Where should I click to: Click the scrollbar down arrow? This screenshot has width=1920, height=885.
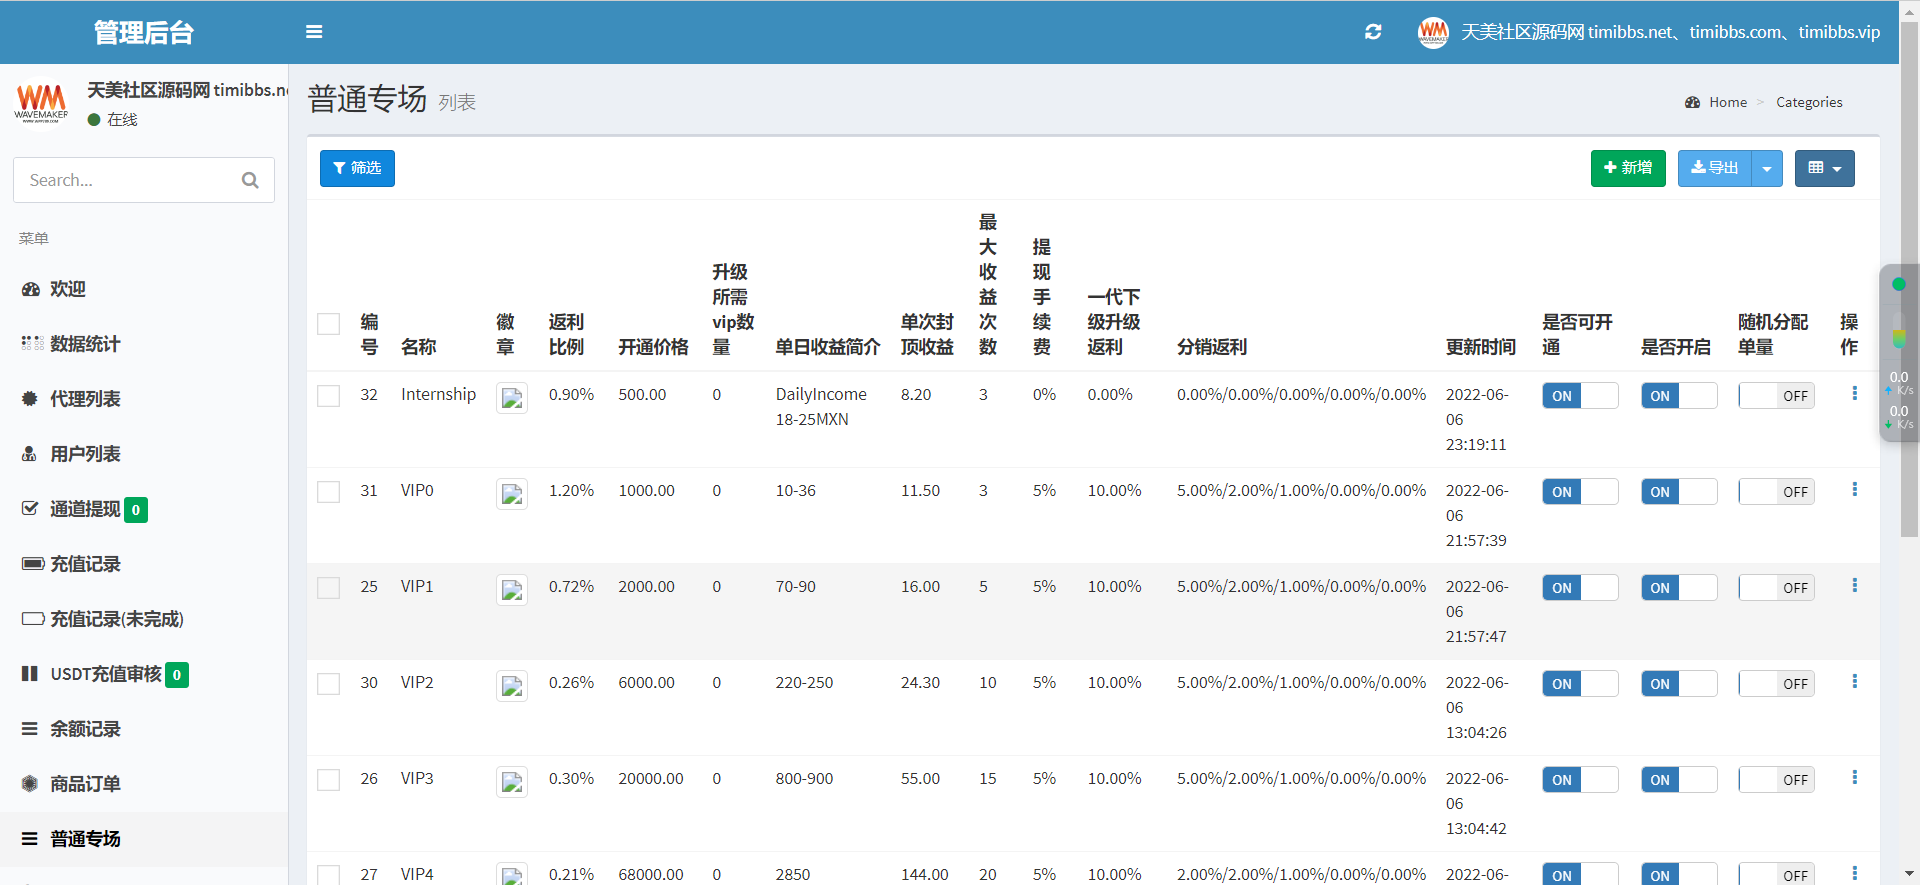tap(1909, 875)
